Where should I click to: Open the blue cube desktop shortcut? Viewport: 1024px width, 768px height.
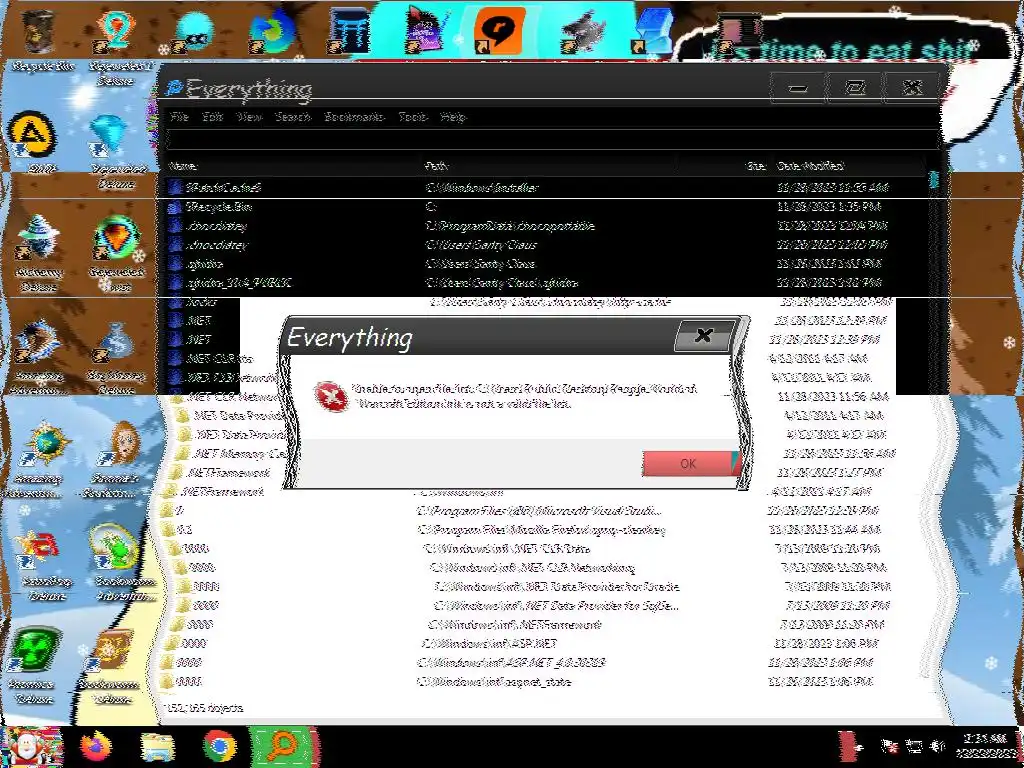tap(652, 30)
